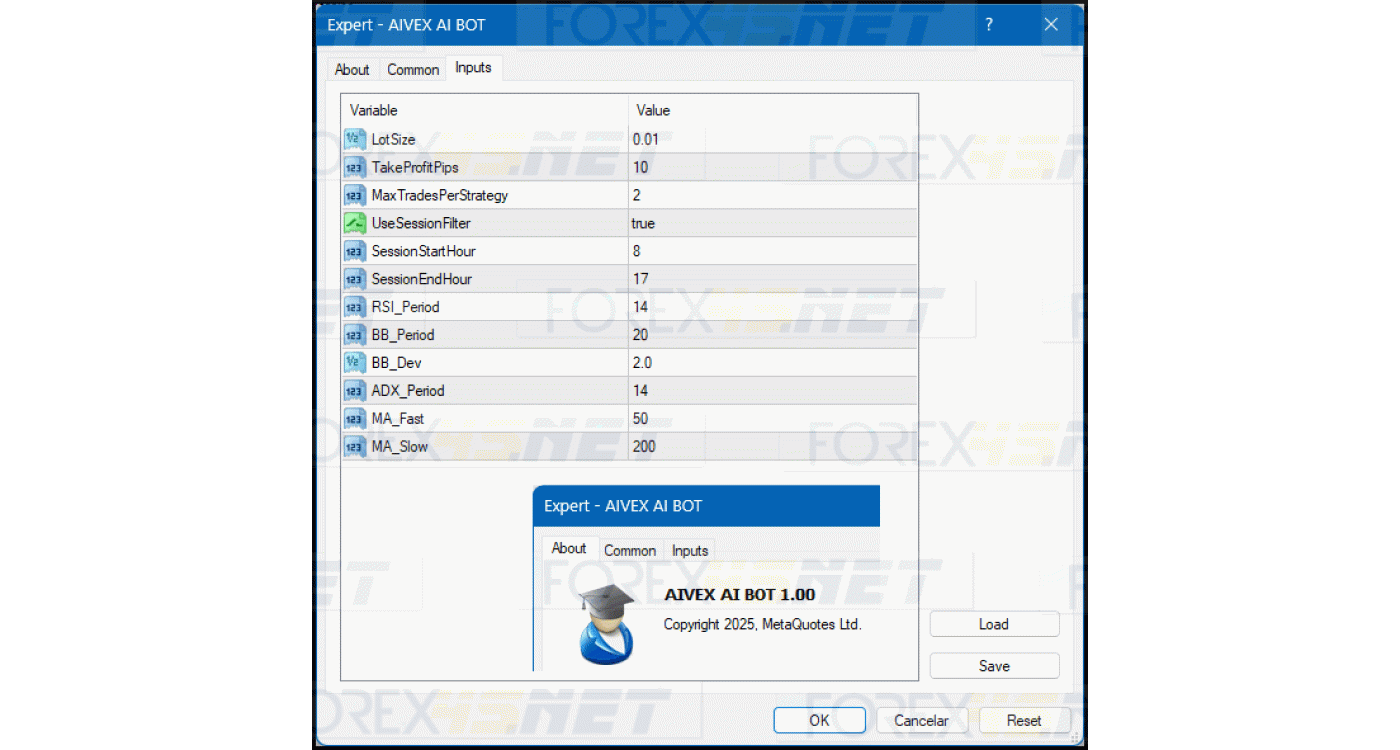Click the Cancelar button
The width and height of the screenshot is (1400, 750).
921,720
